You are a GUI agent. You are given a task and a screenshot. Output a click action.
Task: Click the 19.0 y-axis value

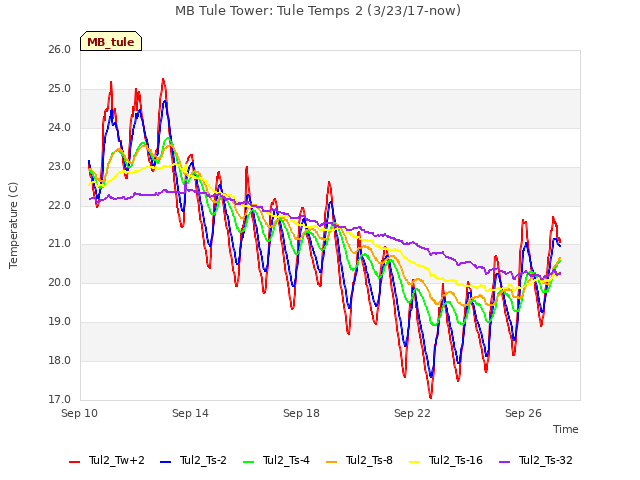coord(60,322)
